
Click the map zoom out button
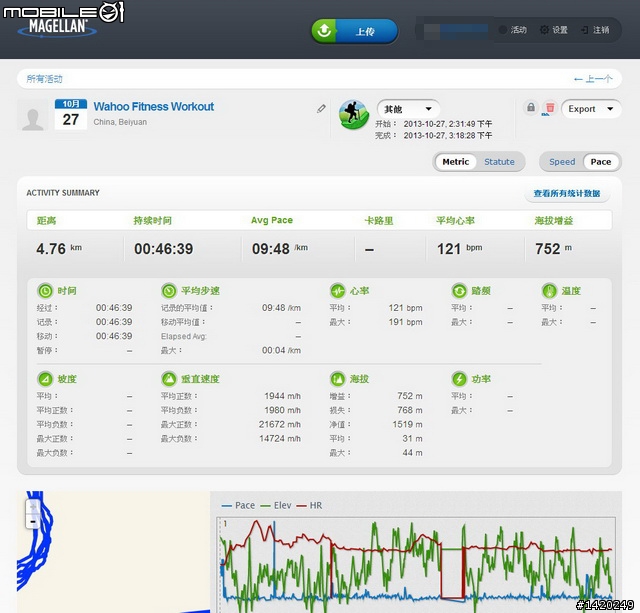[33, 522]
